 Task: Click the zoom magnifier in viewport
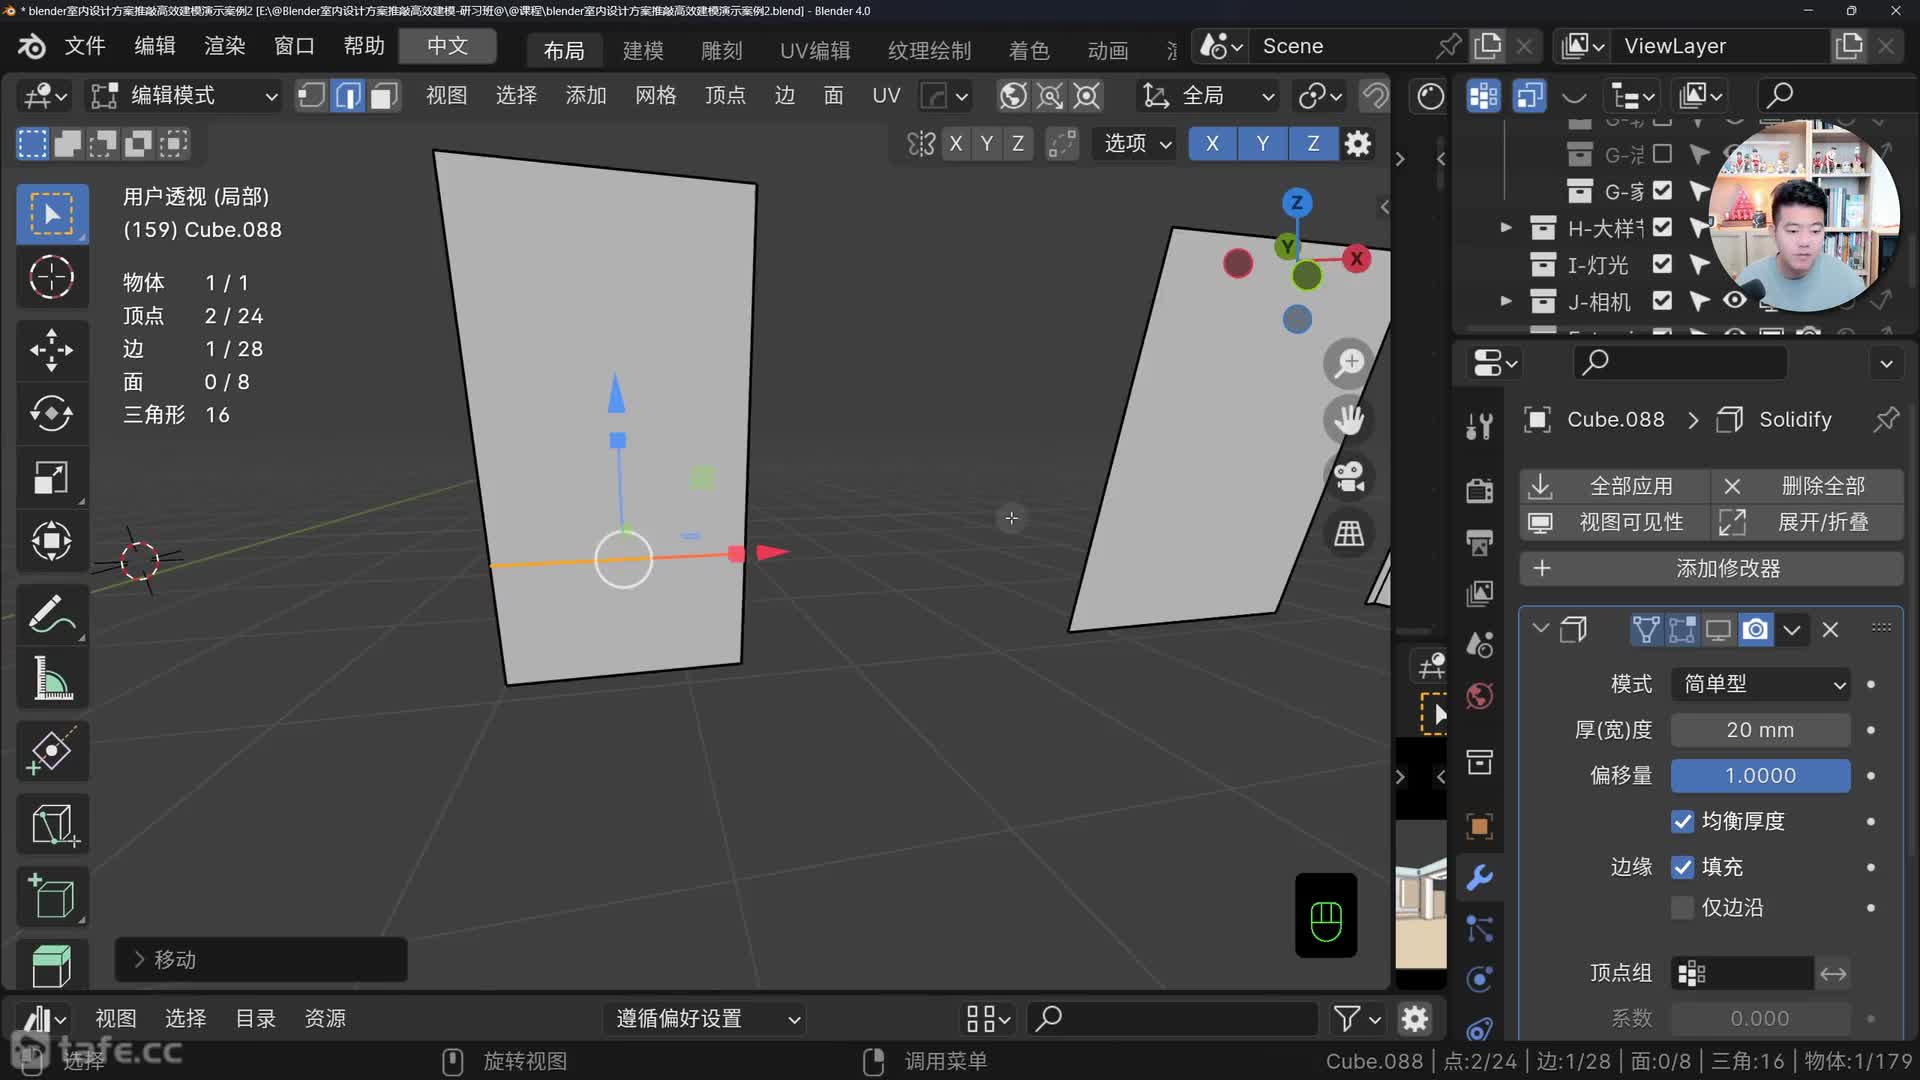1349,363
